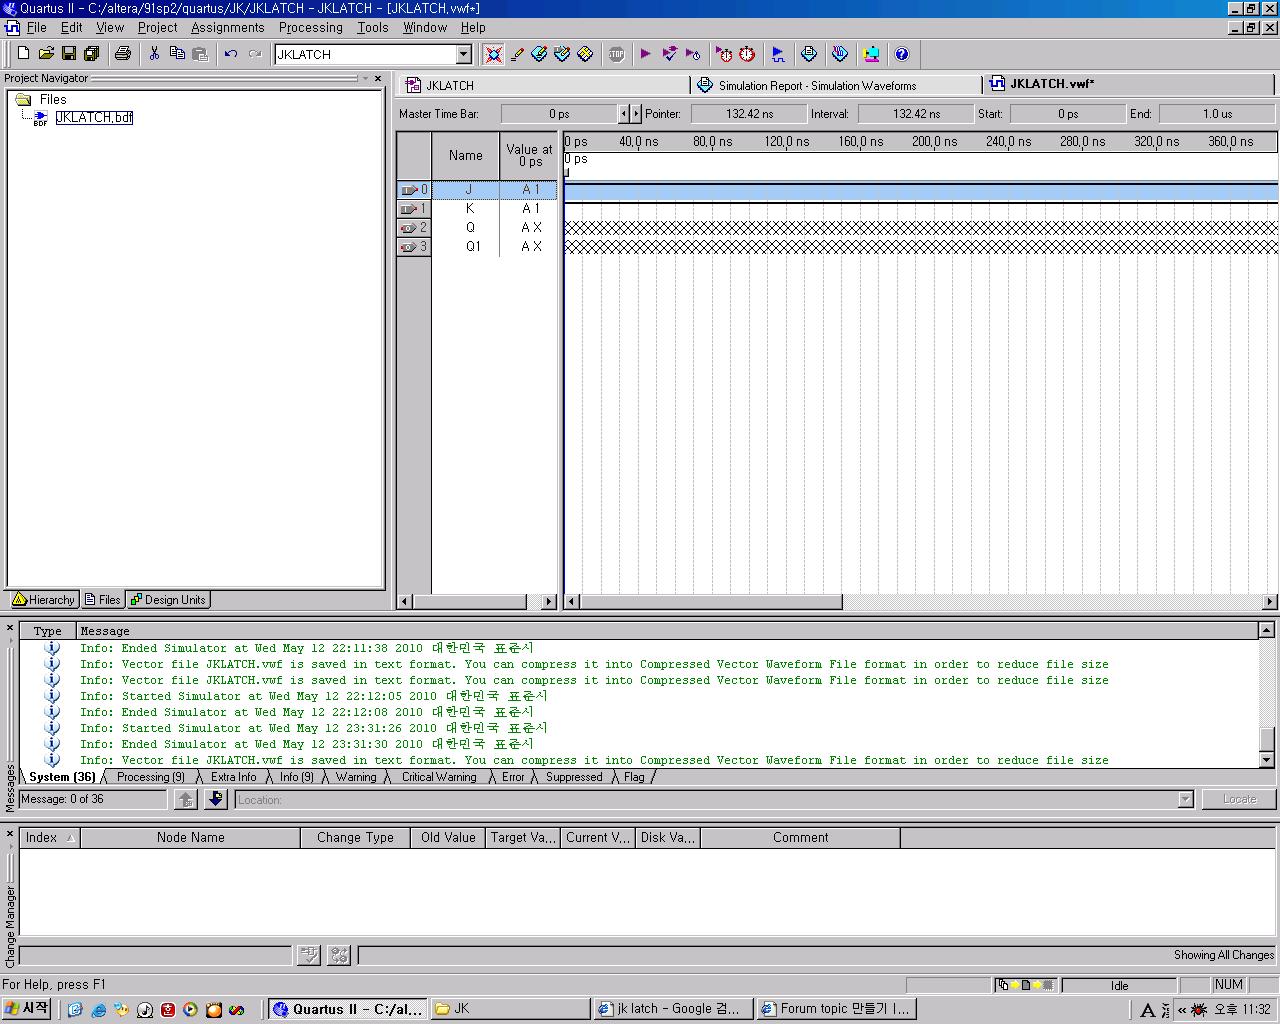Click the Open file folder icon
This screenshot has width=1280, height=1024.
click(46, 54)
